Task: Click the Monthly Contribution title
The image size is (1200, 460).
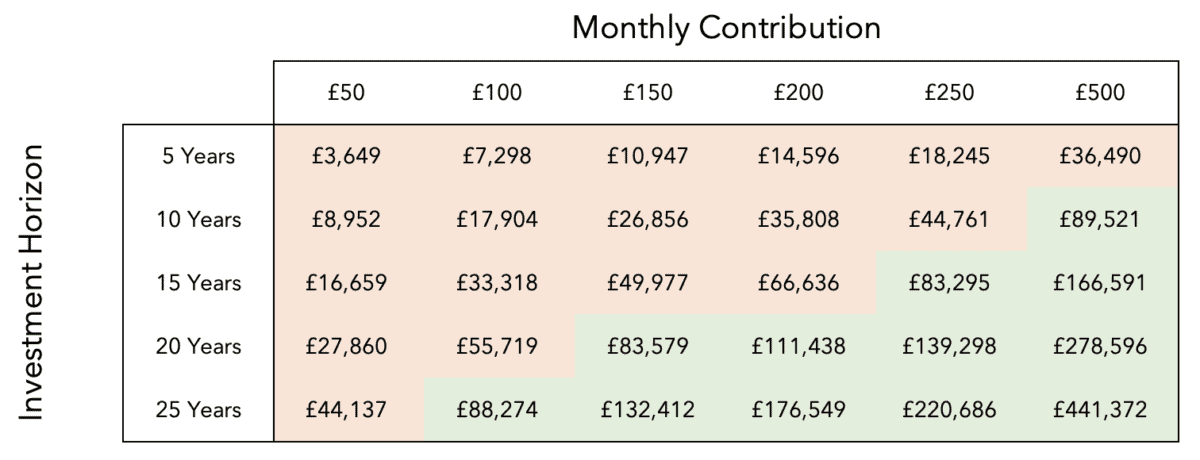Action: (x=726, y=28)
